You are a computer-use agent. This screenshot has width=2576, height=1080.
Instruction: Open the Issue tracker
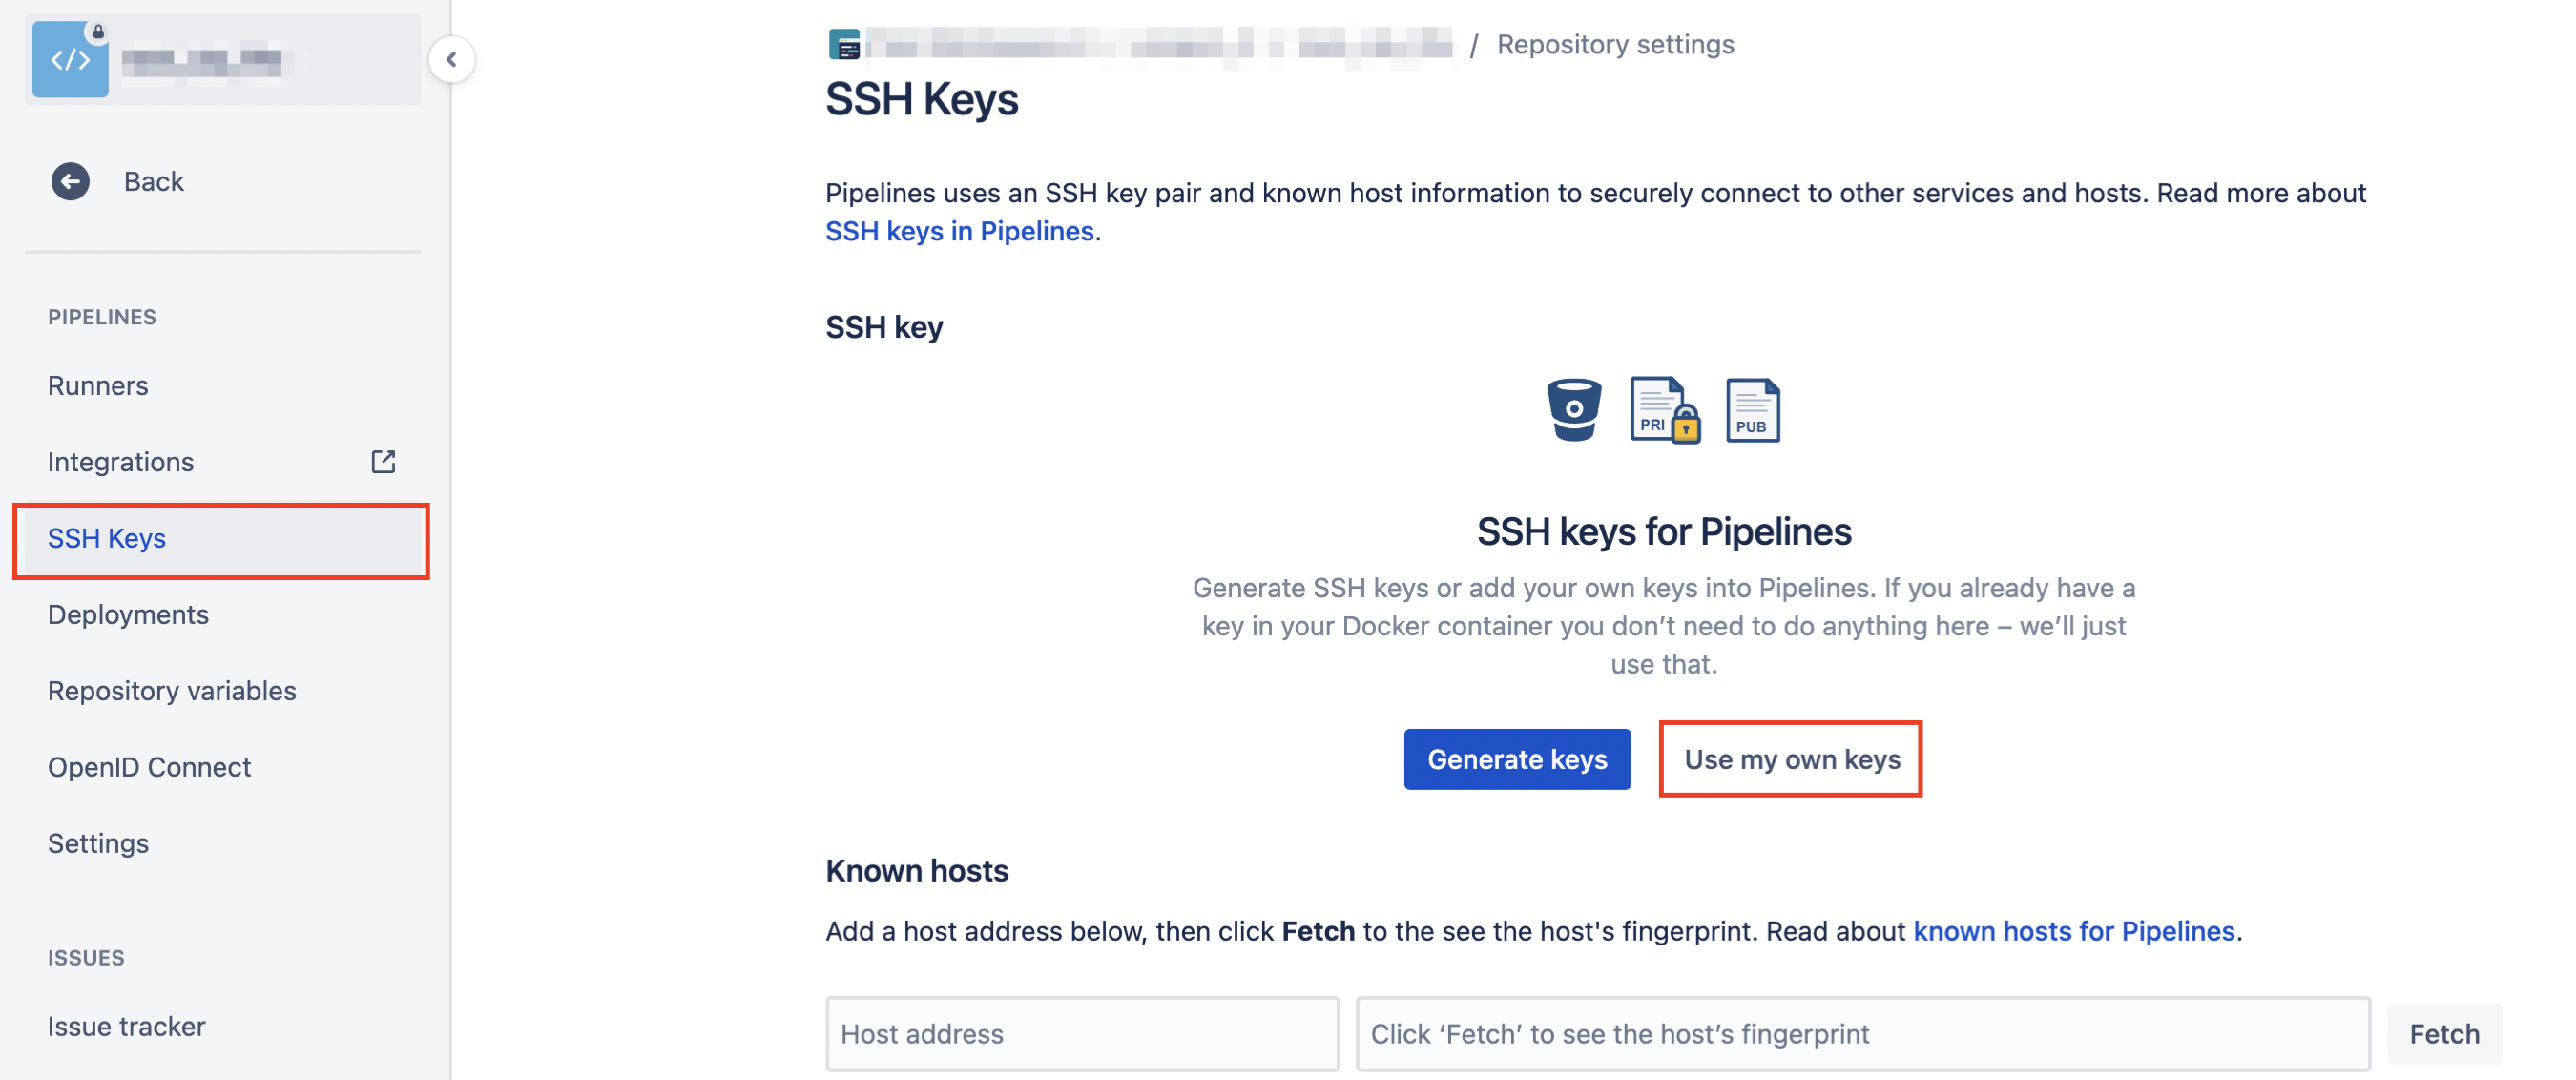pyautogui.click(x=126, y=1025)
